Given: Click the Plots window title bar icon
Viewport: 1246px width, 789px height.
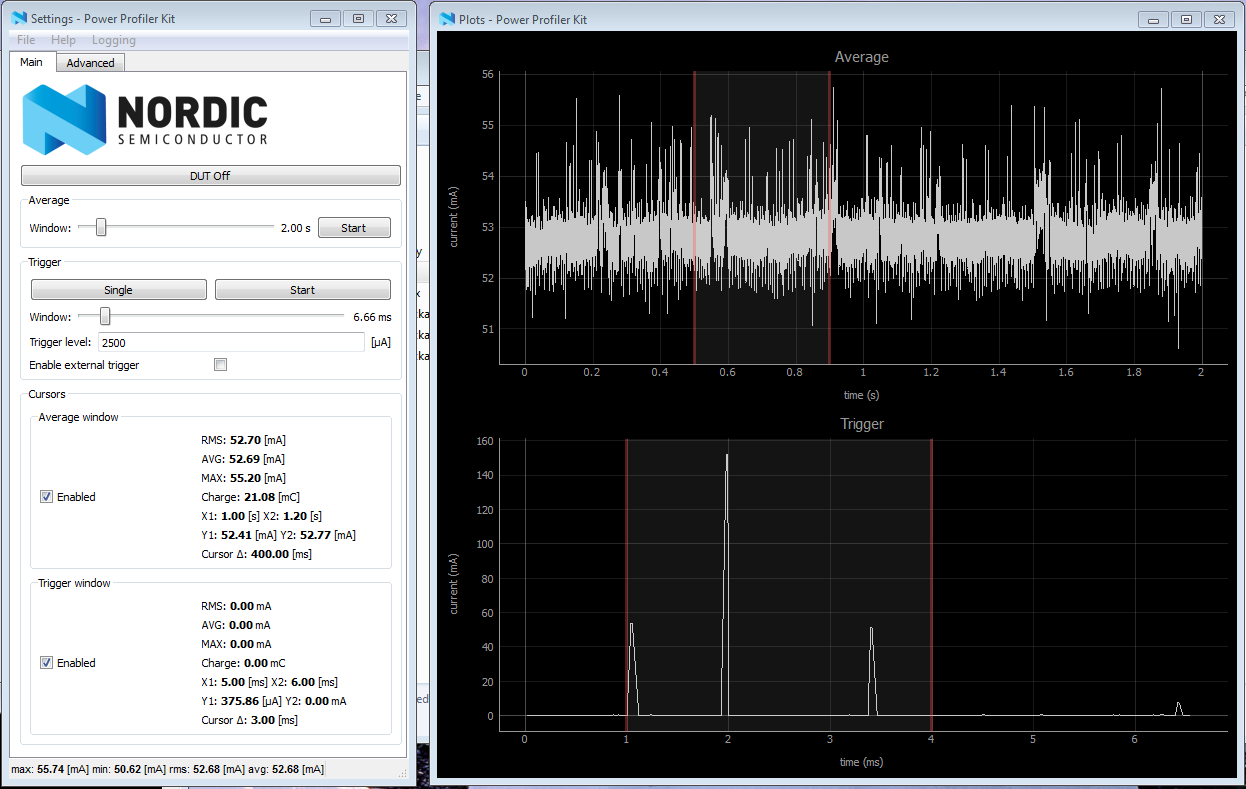Looking at the screenshot, I should [447, 19].
